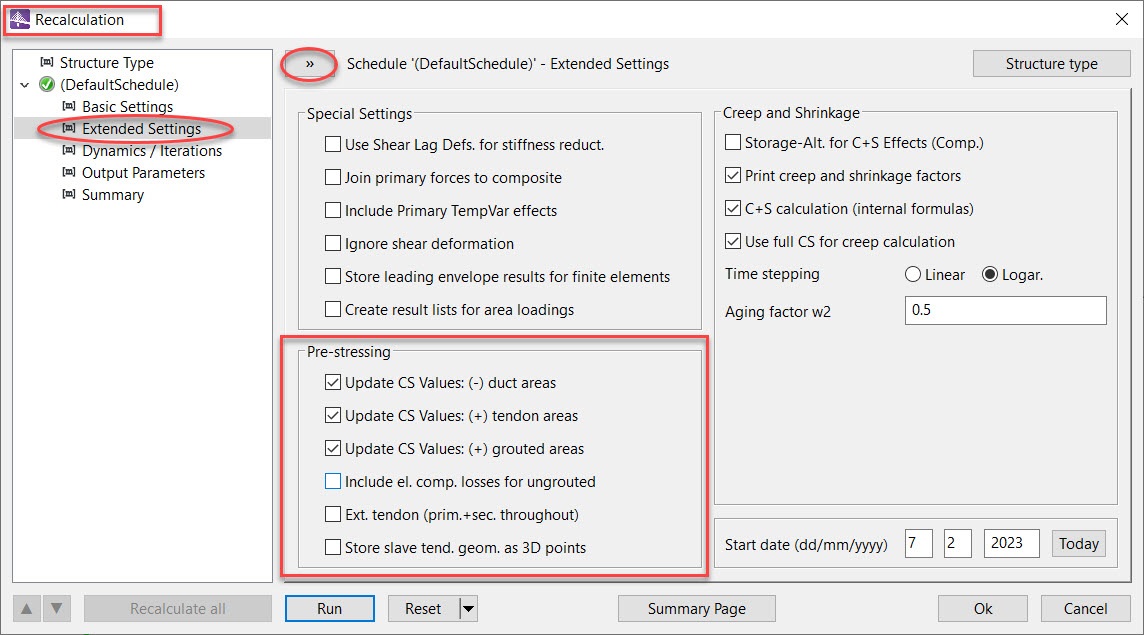Set start date with Today button

click(1078, 544)
